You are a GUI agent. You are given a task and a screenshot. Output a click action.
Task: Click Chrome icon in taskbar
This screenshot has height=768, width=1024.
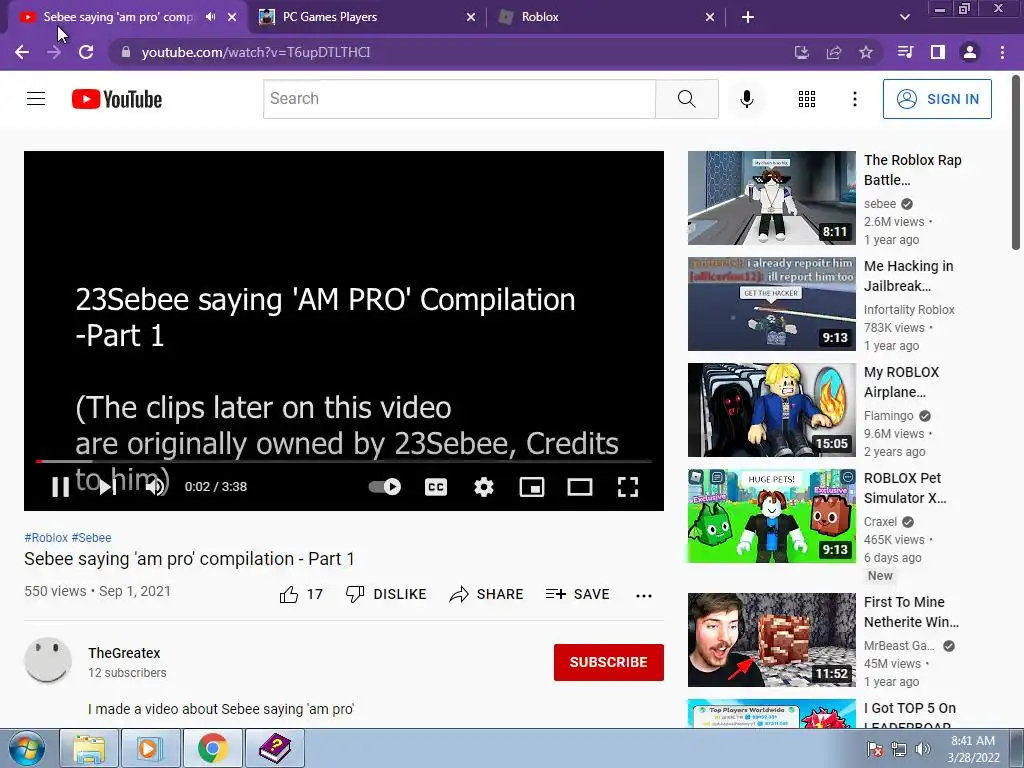tap(212, 748)
